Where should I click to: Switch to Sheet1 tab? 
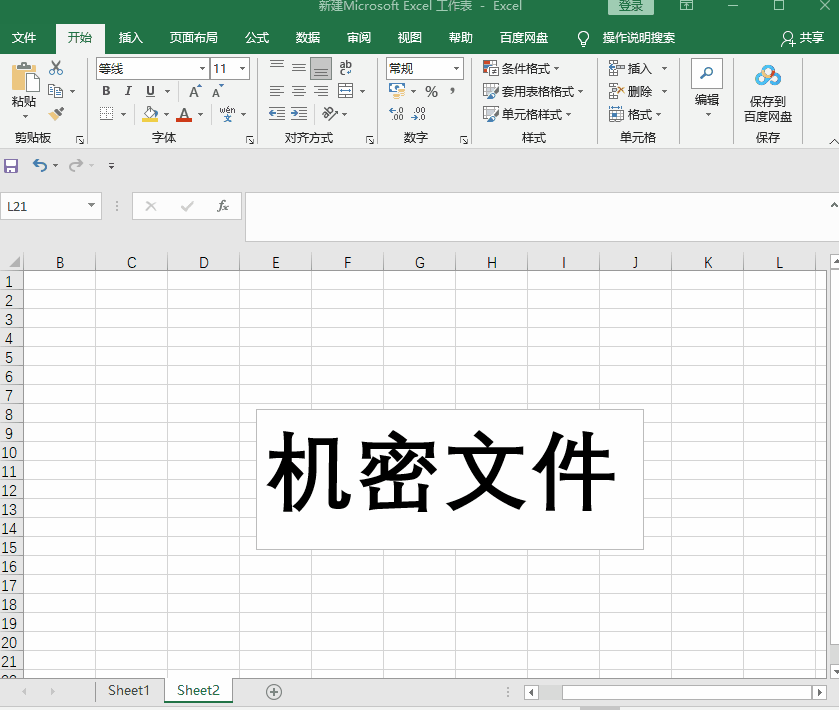tap(128, 690)
